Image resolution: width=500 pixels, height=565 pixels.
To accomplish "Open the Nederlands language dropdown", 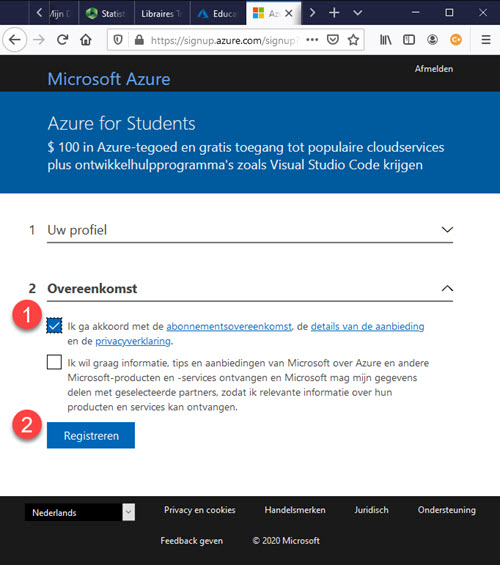I will coord(80,512).
